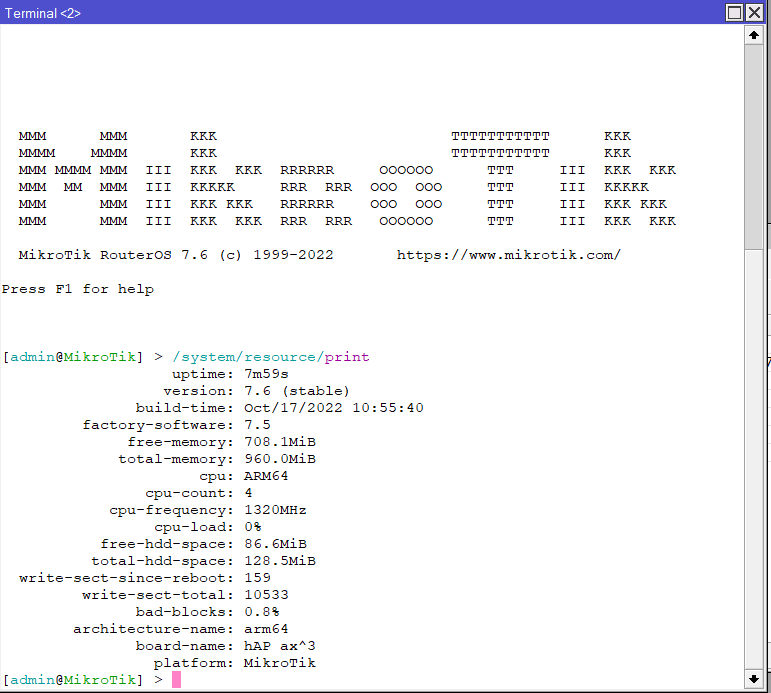The image size is (771, 693).
Task: Click the write-sect-total value 10533
Action: click(266, 595)
